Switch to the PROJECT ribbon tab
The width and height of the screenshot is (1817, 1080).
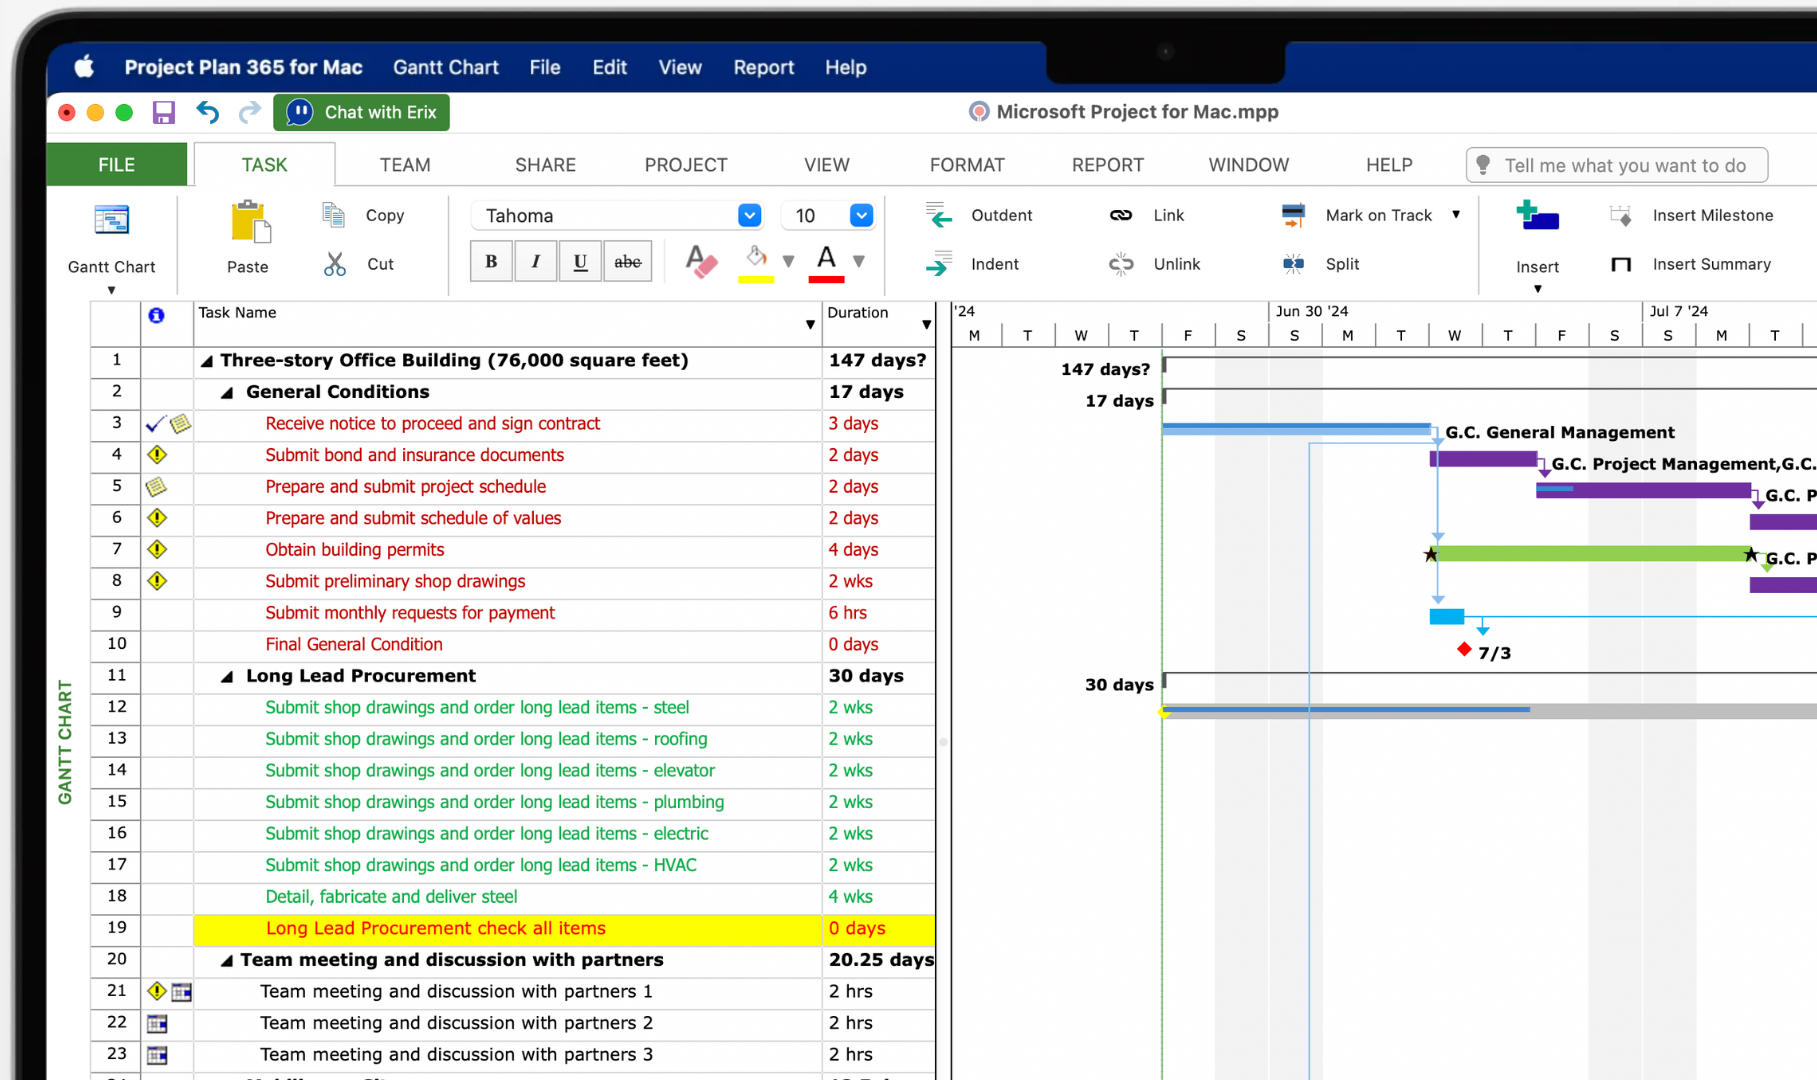686,164
